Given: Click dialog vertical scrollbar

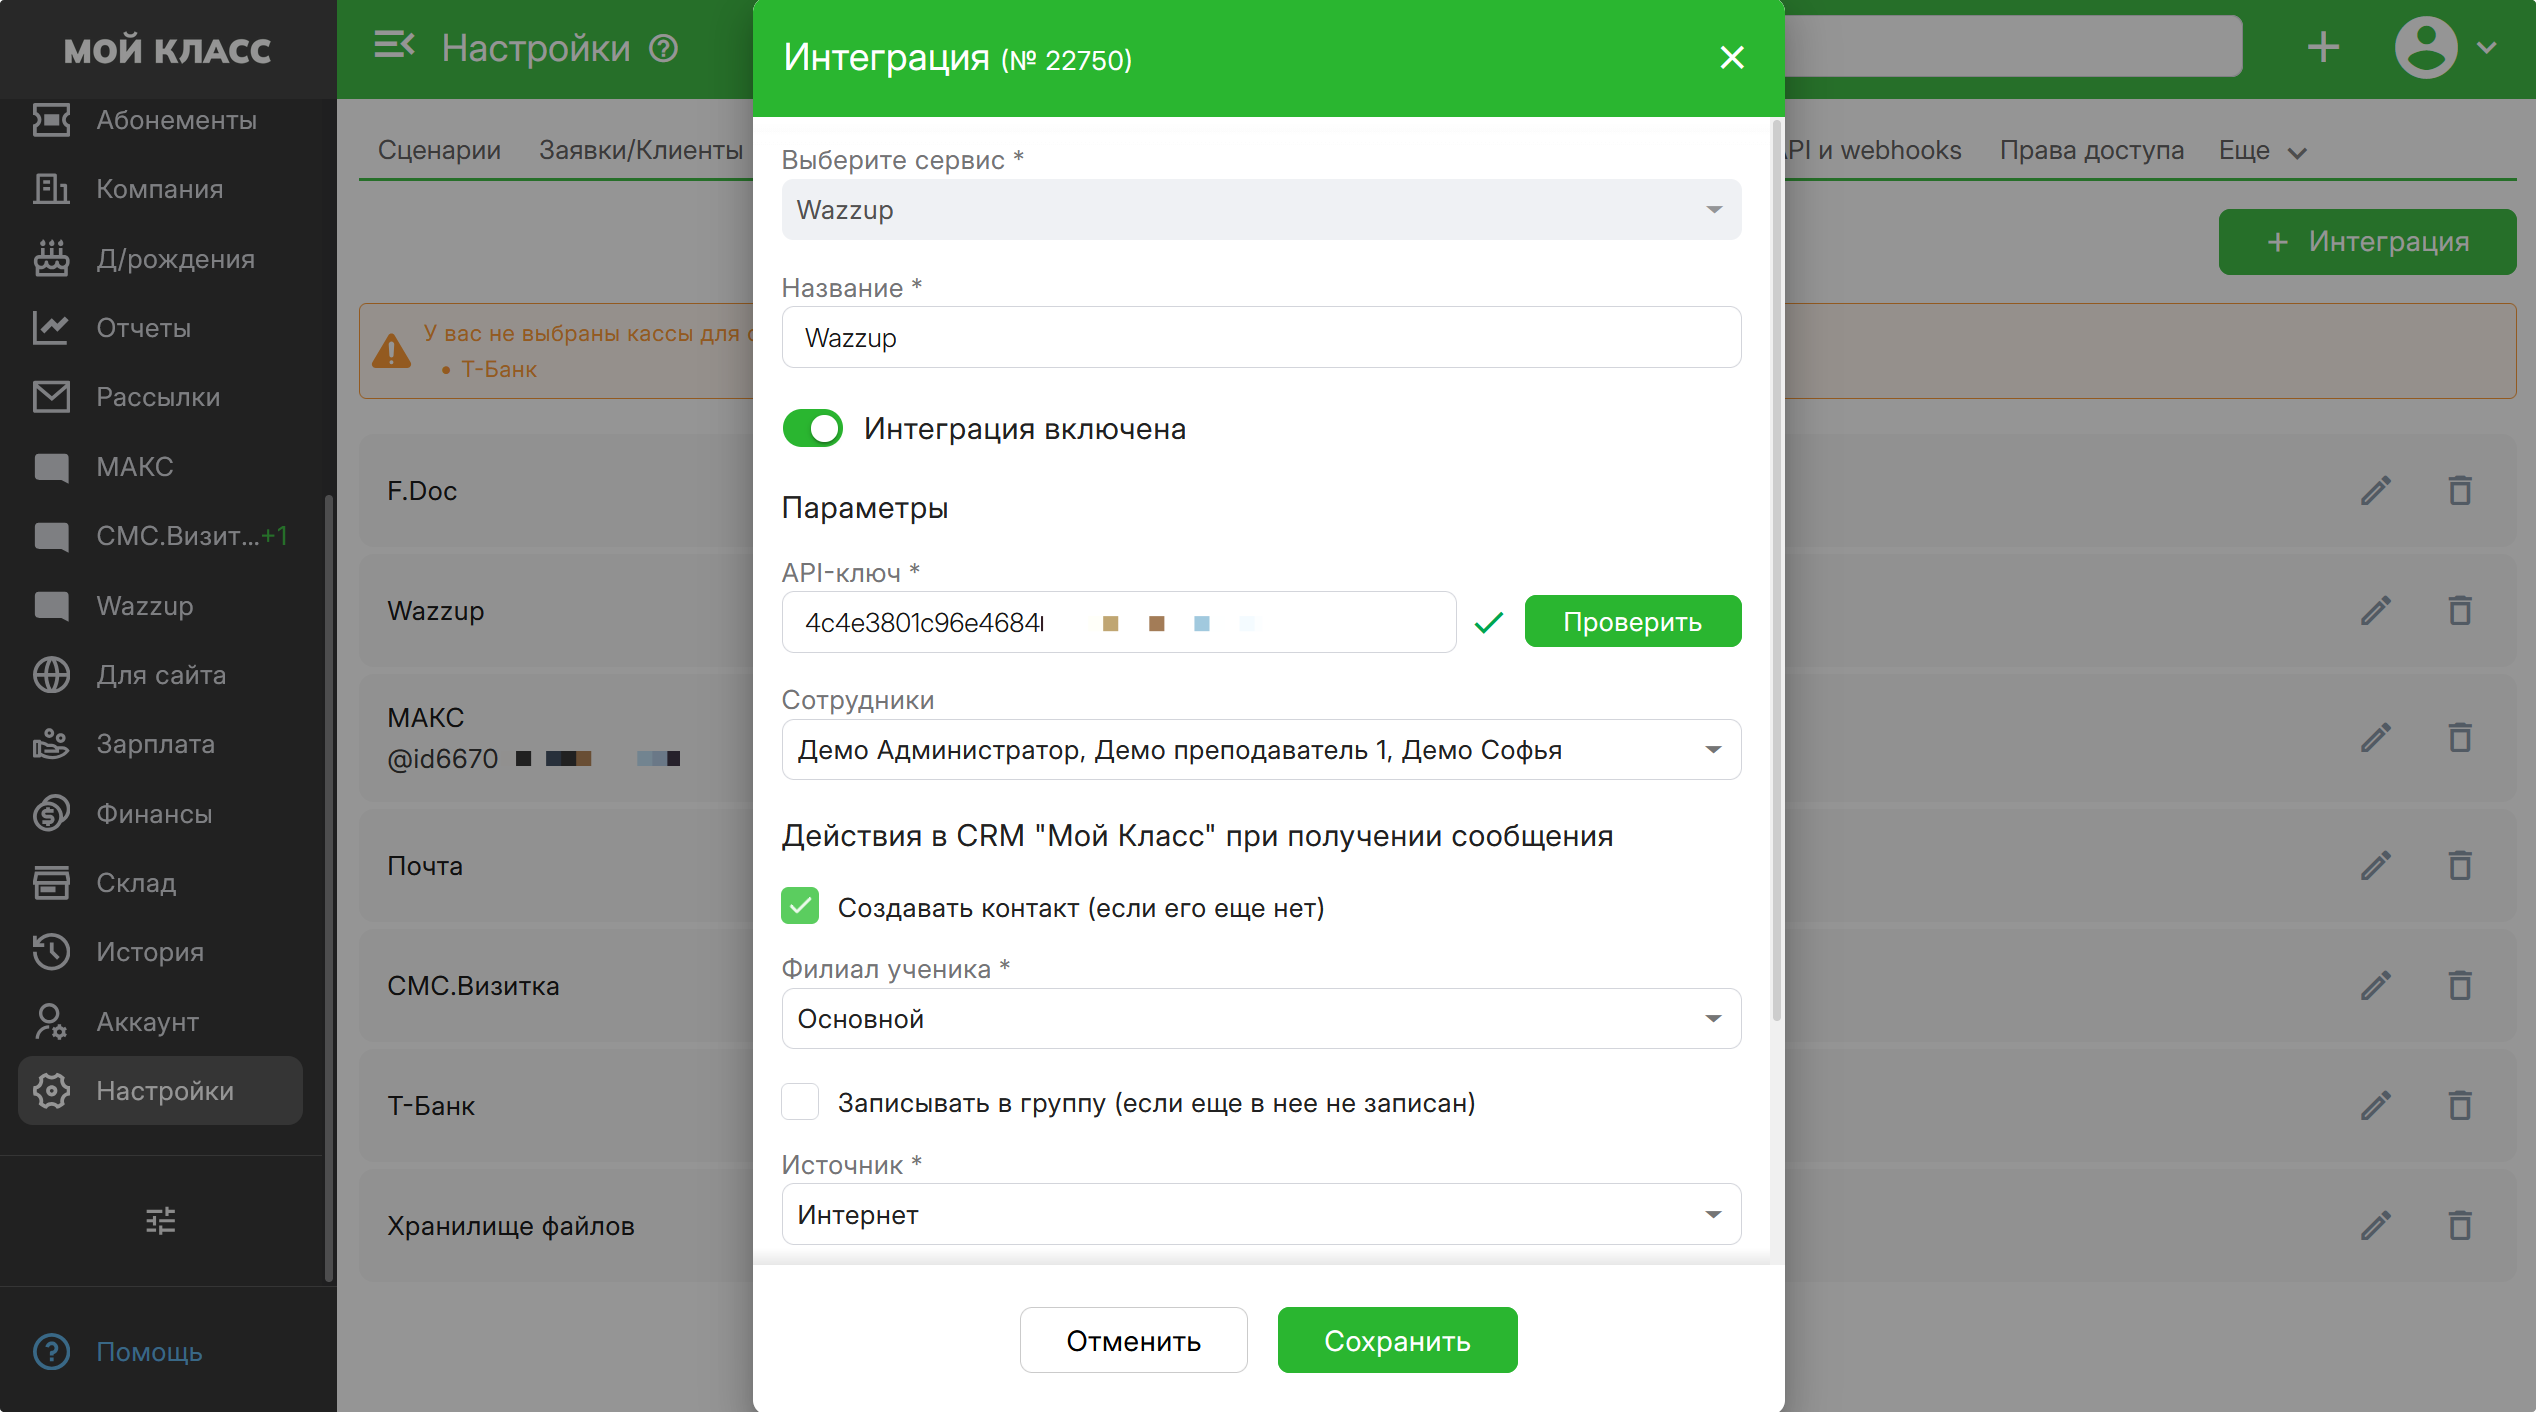Looking at the screenshot, I should click(1776, 570).
